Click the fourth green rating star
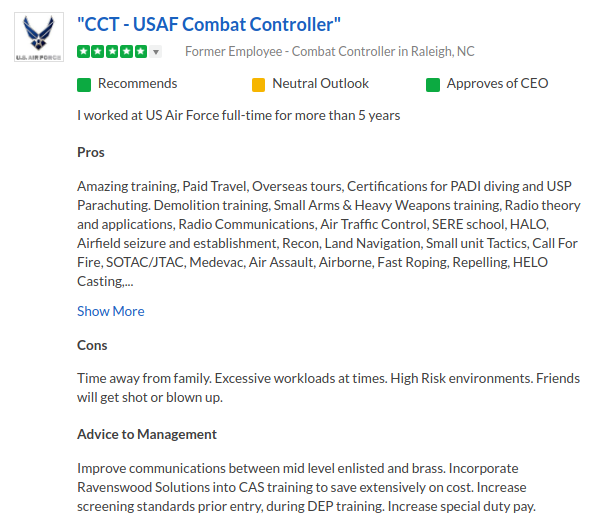Screen dimensions: 600x524 [x=126, y=52]
